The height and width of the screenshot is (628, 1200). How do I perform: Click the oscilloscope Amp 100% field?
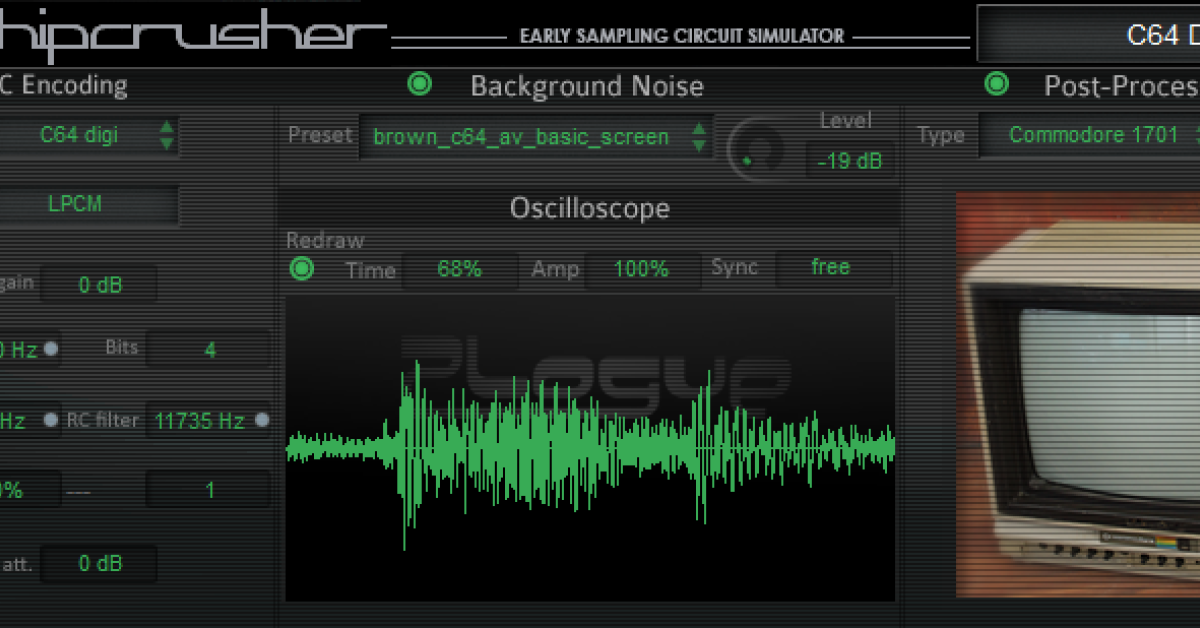point(641,270)
